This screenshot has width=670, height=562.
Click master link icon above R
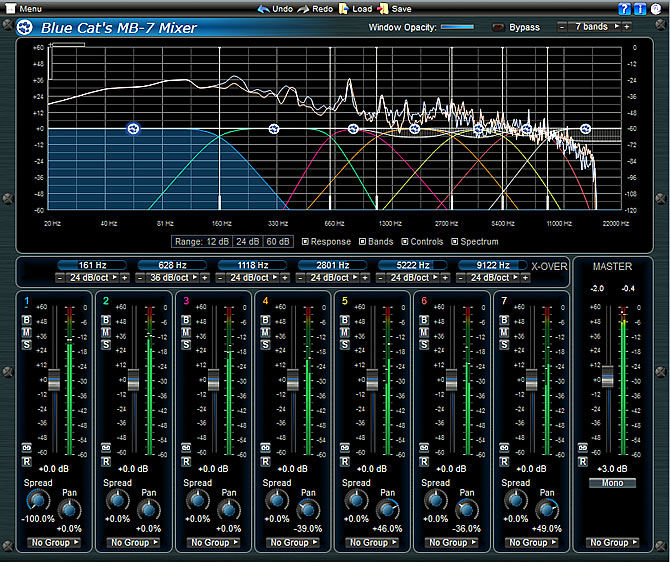click(583, 447)
